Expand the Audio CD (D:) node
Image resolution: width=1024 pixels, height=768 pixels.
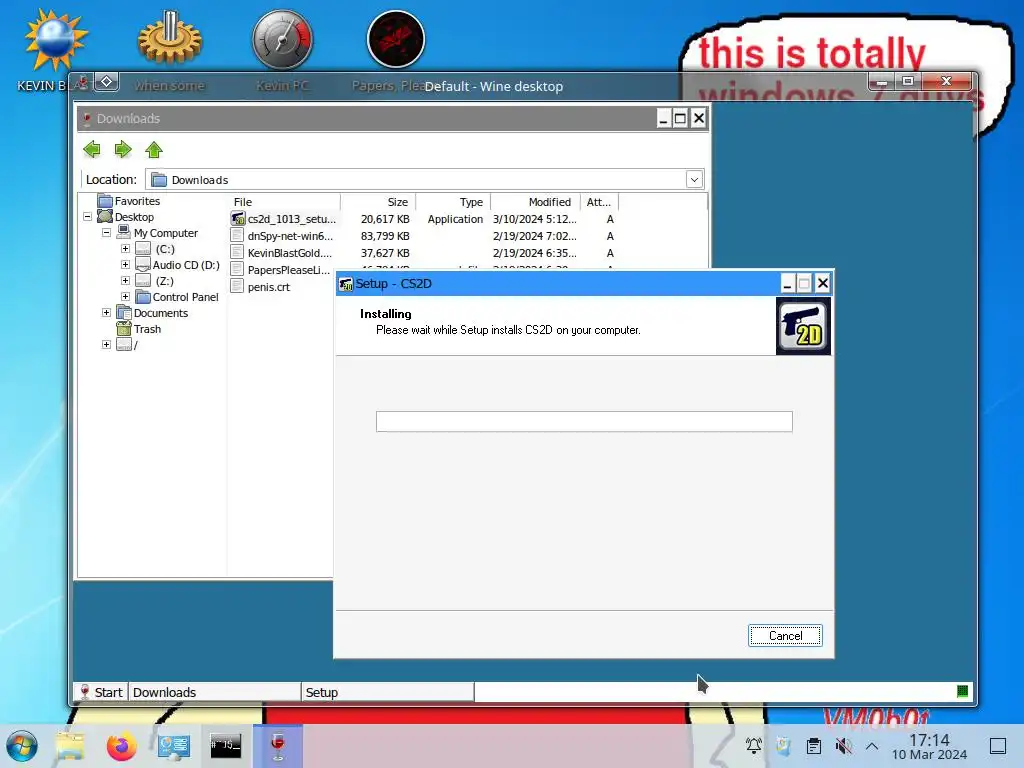point(125,264)
